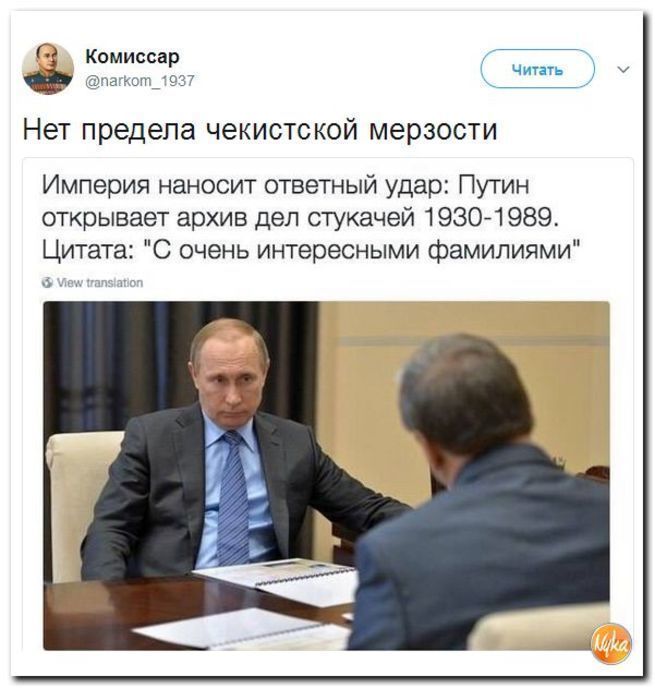Open the embedded meeting photo

click(326, 476)
